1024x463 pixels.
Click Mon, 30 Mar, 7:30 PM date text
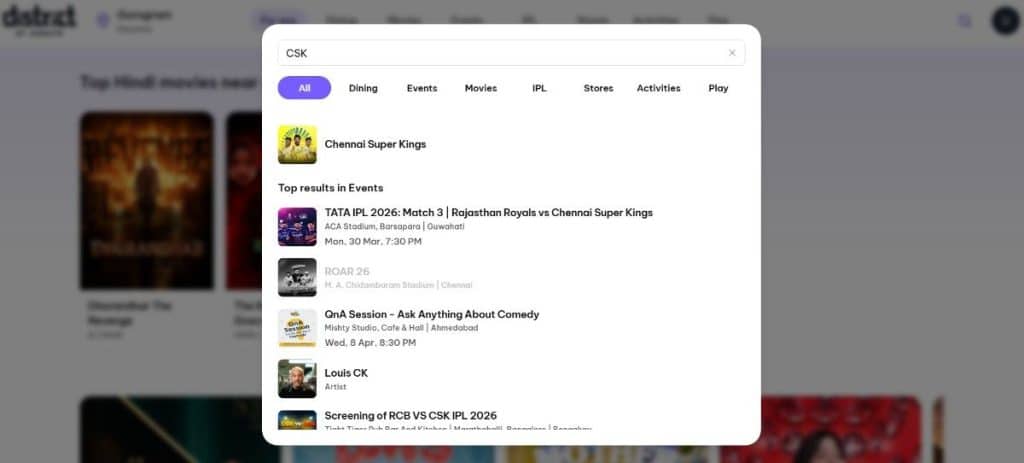click(x=373, y=242)
